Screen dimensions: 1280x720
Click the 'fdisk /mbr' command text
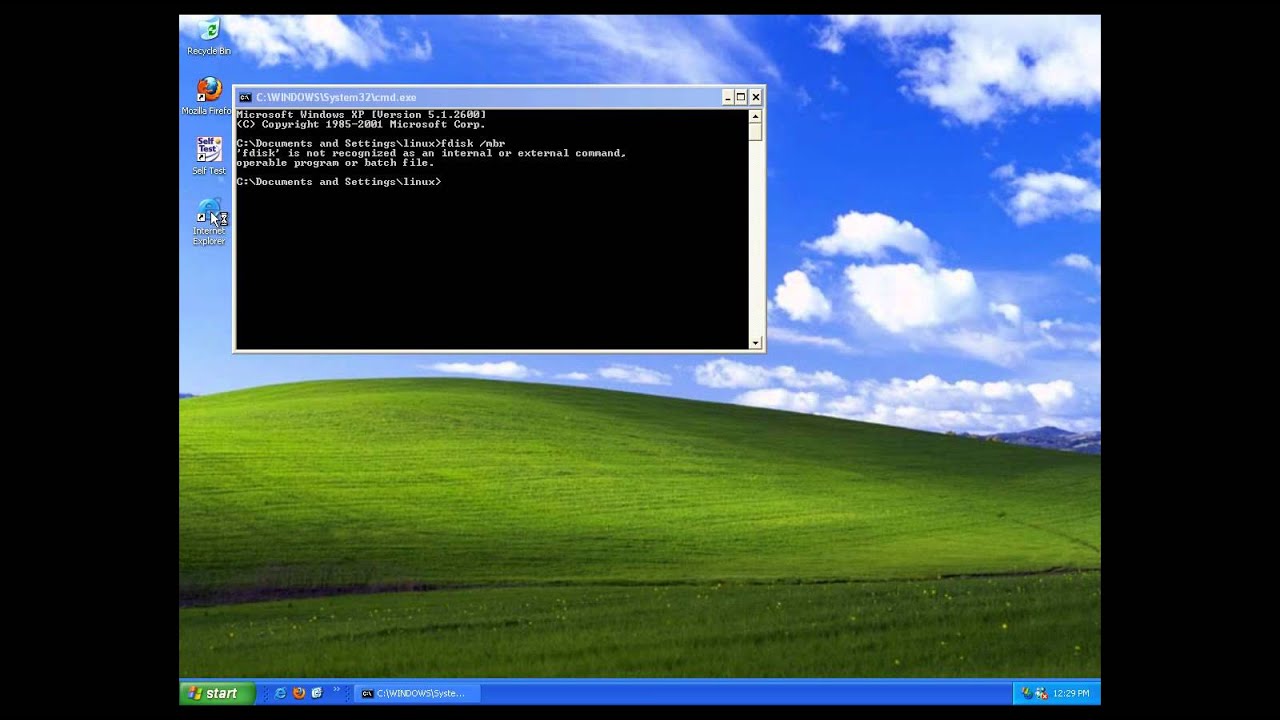click(x=473, y=144)
